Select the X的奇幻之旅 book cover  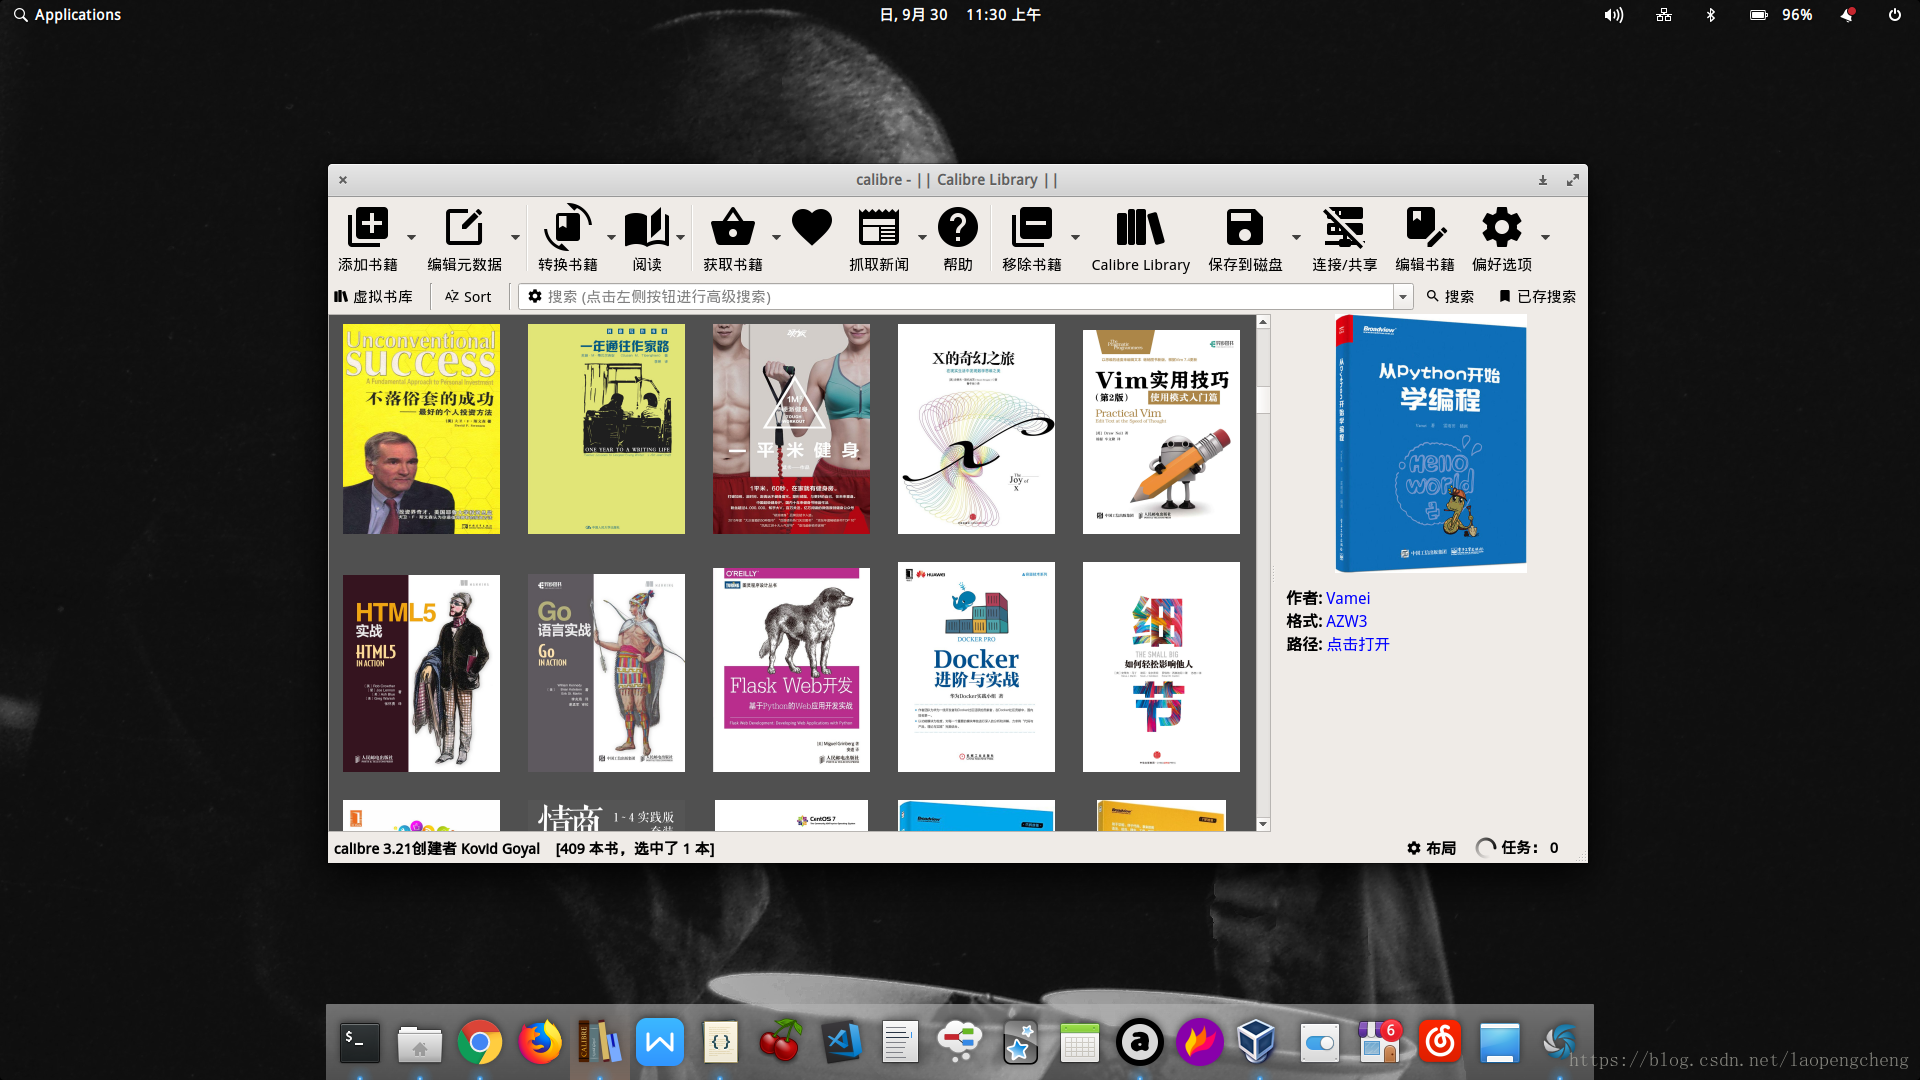pos(976,429)
